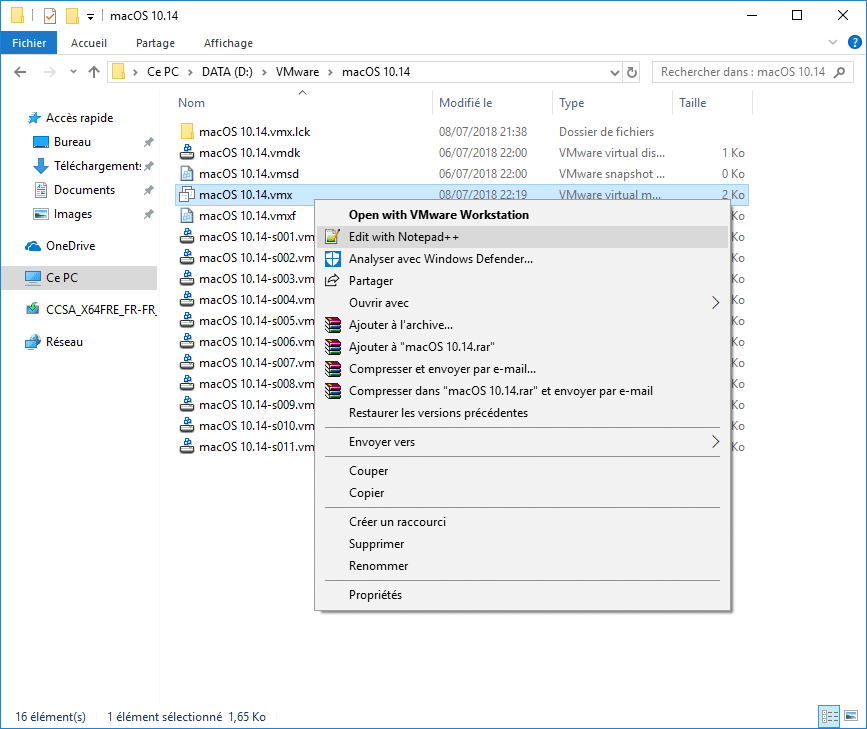Open Propriétés from the context menu

[523, 595]
